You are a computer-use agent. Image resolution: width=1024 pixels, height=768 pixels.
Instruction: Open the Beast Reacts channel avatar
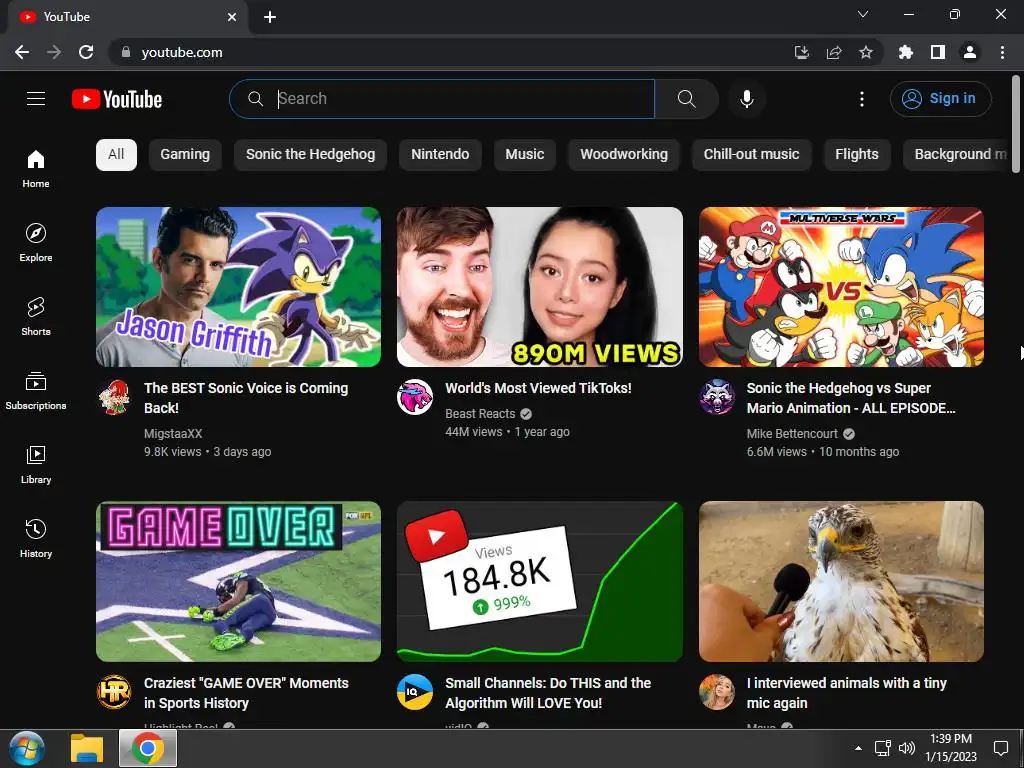(x=415, y=397)
